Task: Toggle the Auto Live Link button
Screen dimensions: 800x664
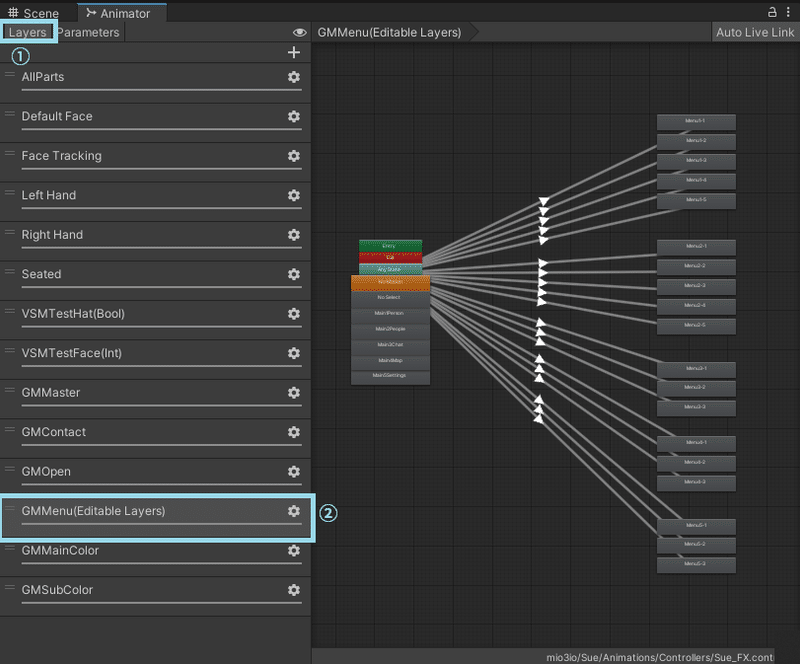Action: (x=755, y=32)
